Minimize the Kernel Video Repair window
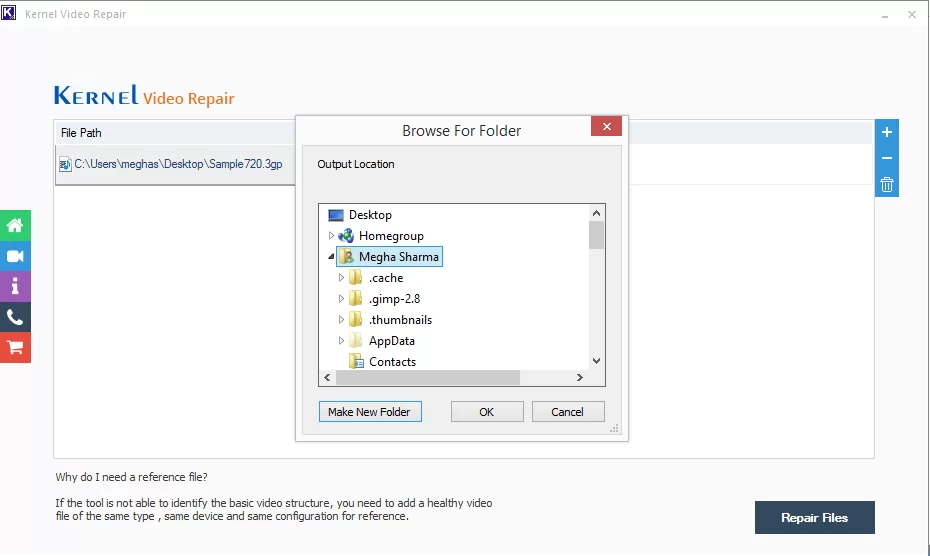This screenshot has height=556, width=930. [x=885, y=15]
